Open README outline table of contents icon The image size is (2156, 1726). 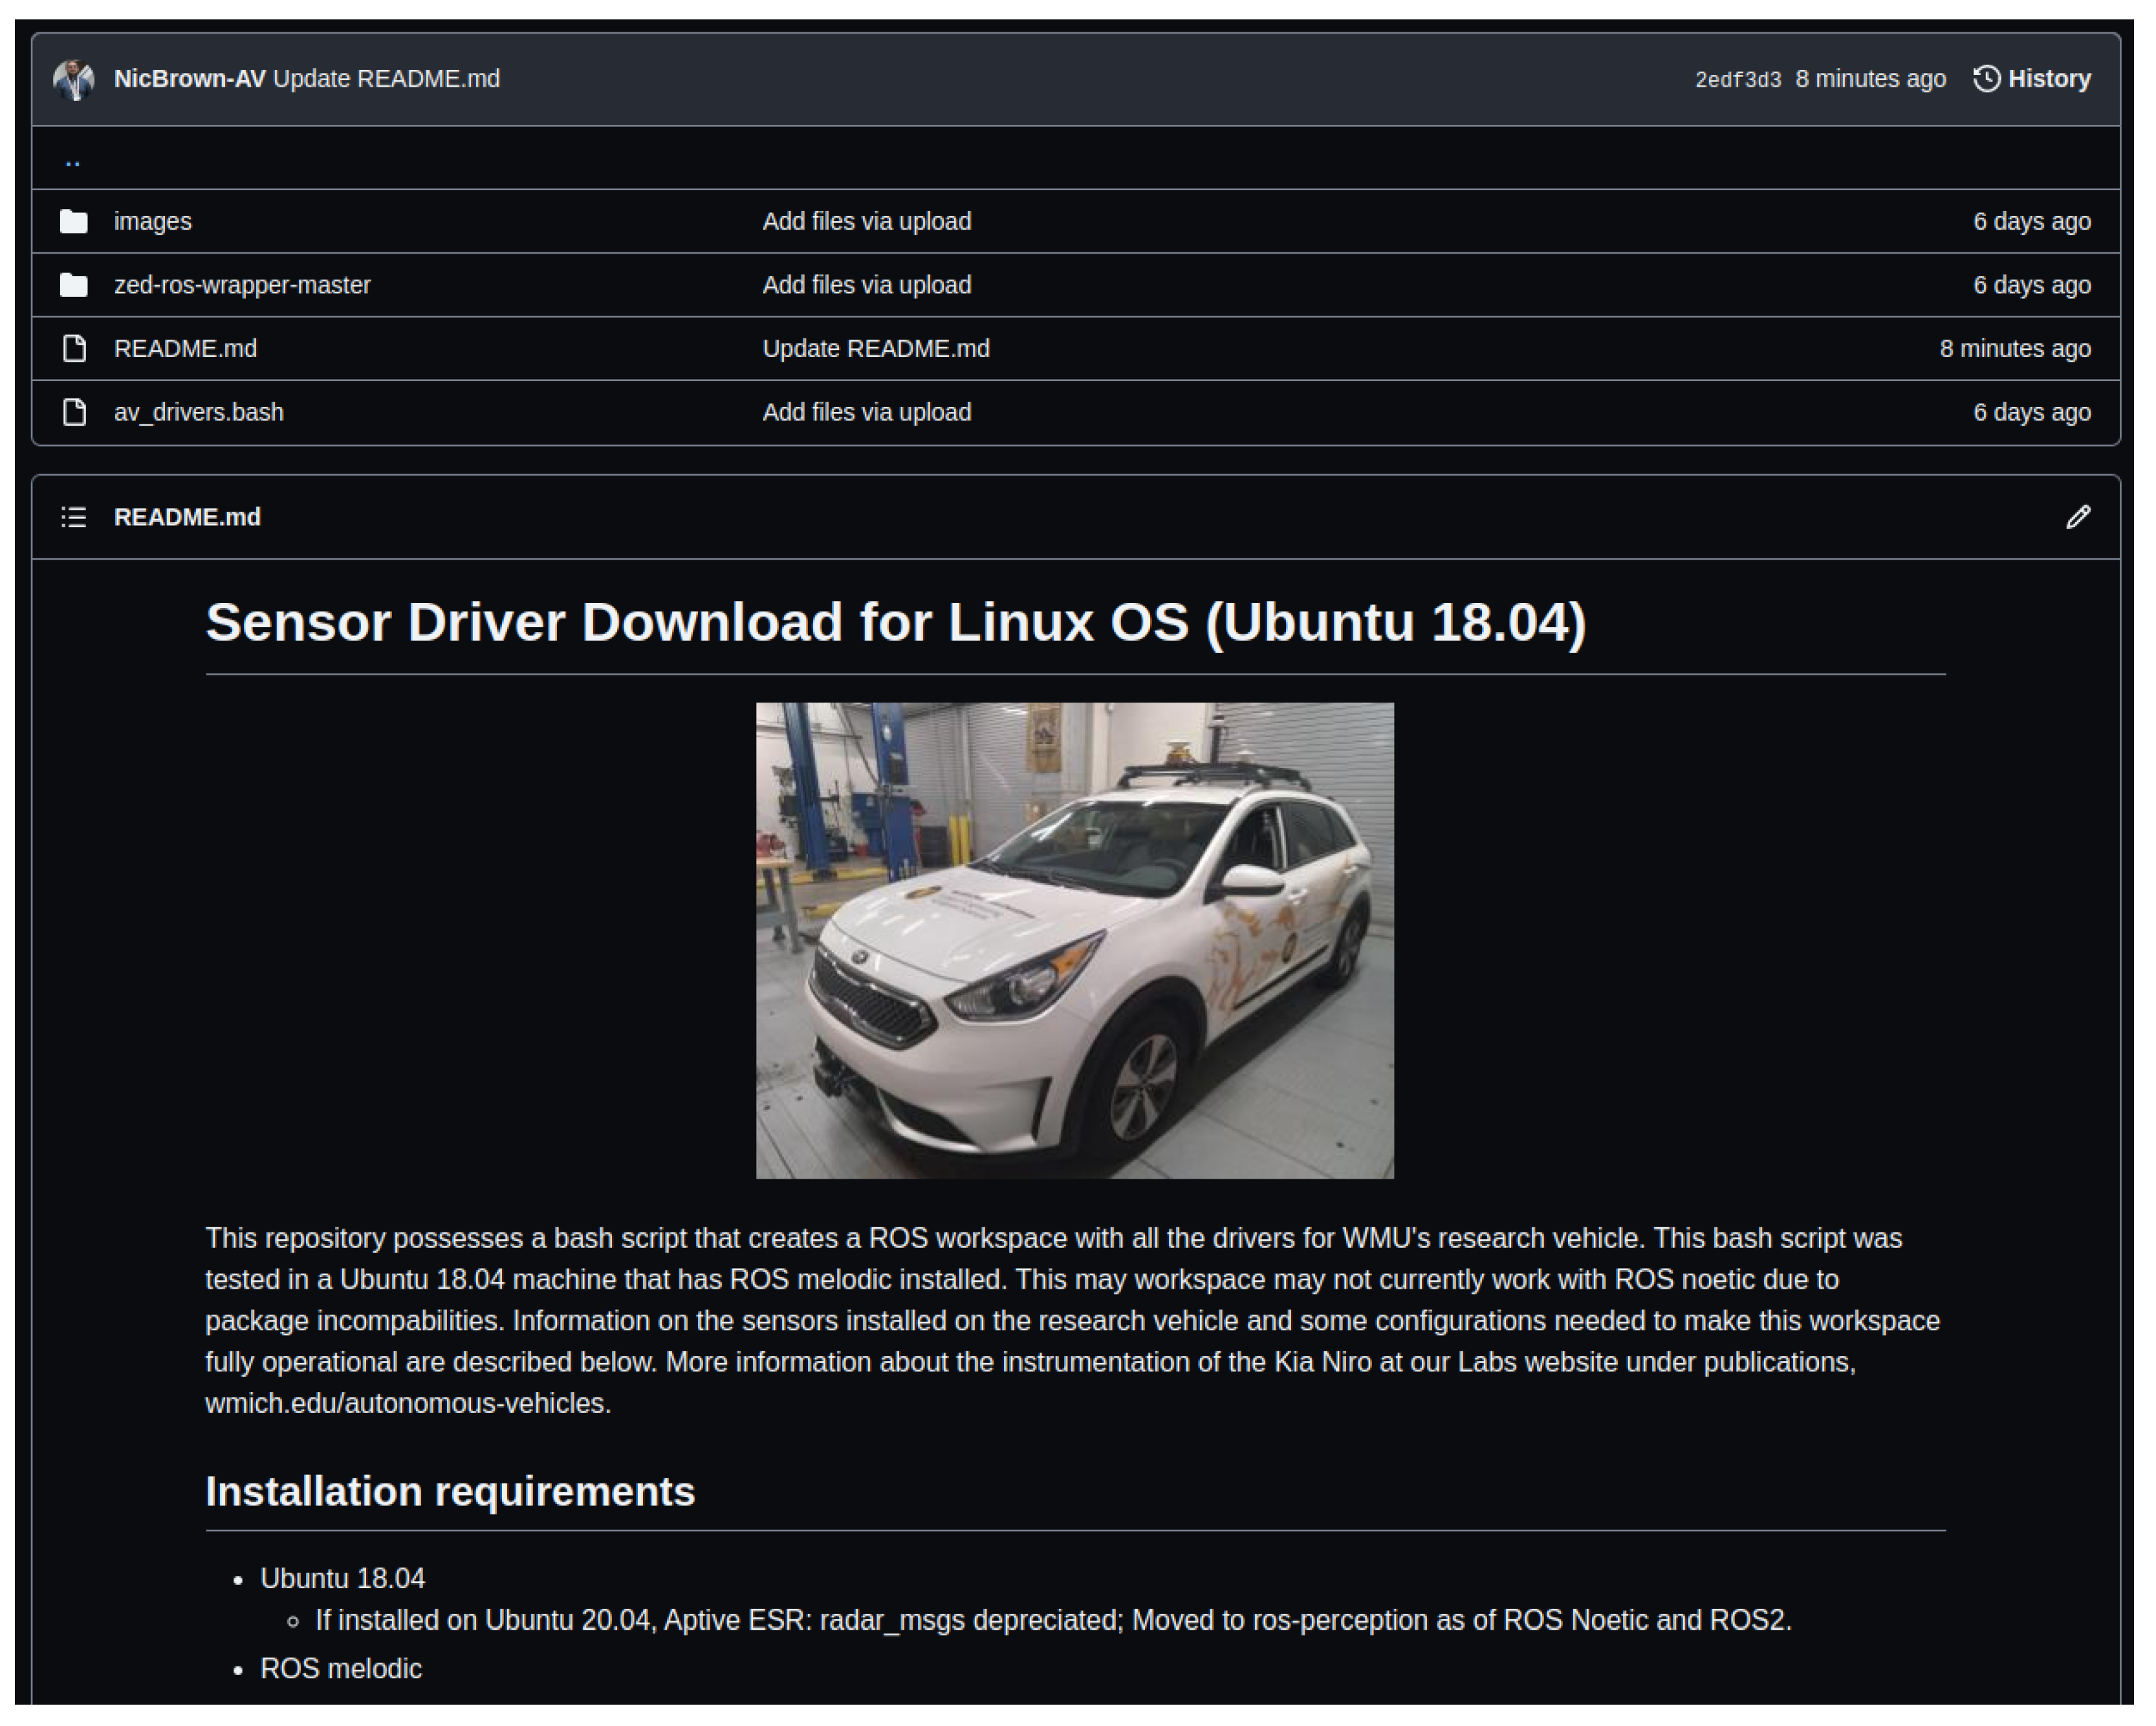point(74,517)
